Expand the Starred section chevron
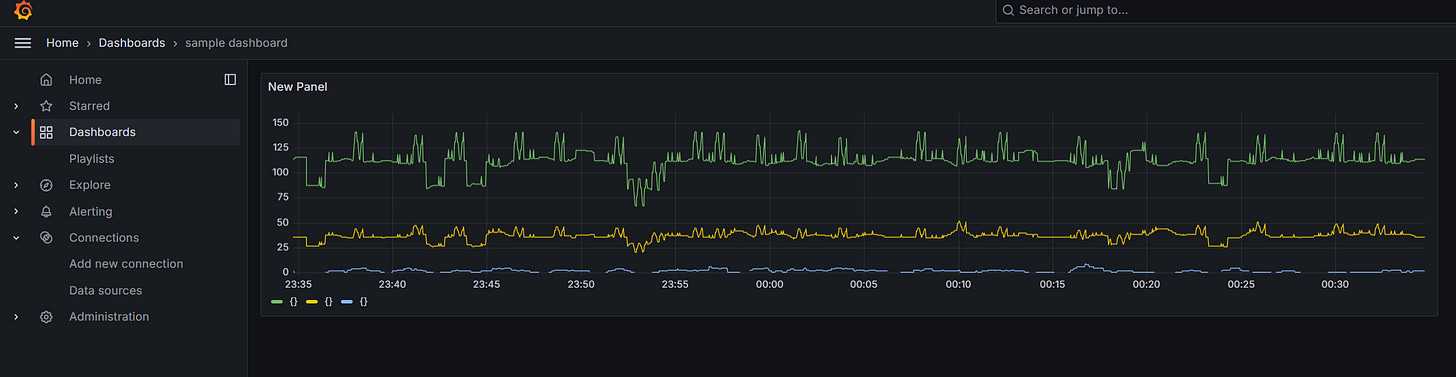Viewport: 1456px width, 377px height. tap(15, 106)
